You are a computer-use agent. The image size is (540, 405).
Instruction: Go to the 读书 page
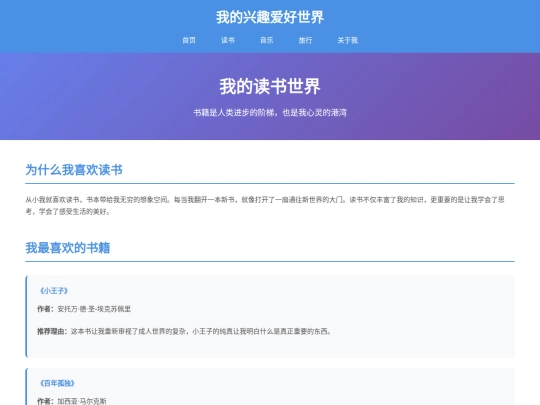pos(228,40)
